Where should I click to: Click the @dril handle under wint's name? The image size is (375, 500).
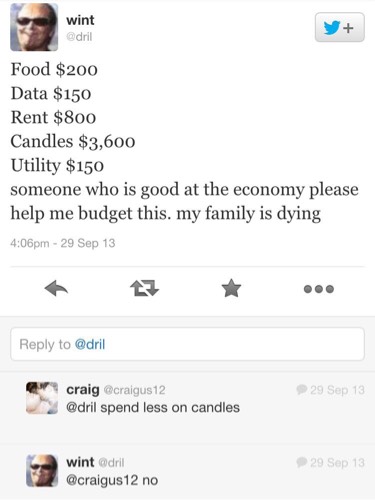pyautogui.click(x=79, y=37)
